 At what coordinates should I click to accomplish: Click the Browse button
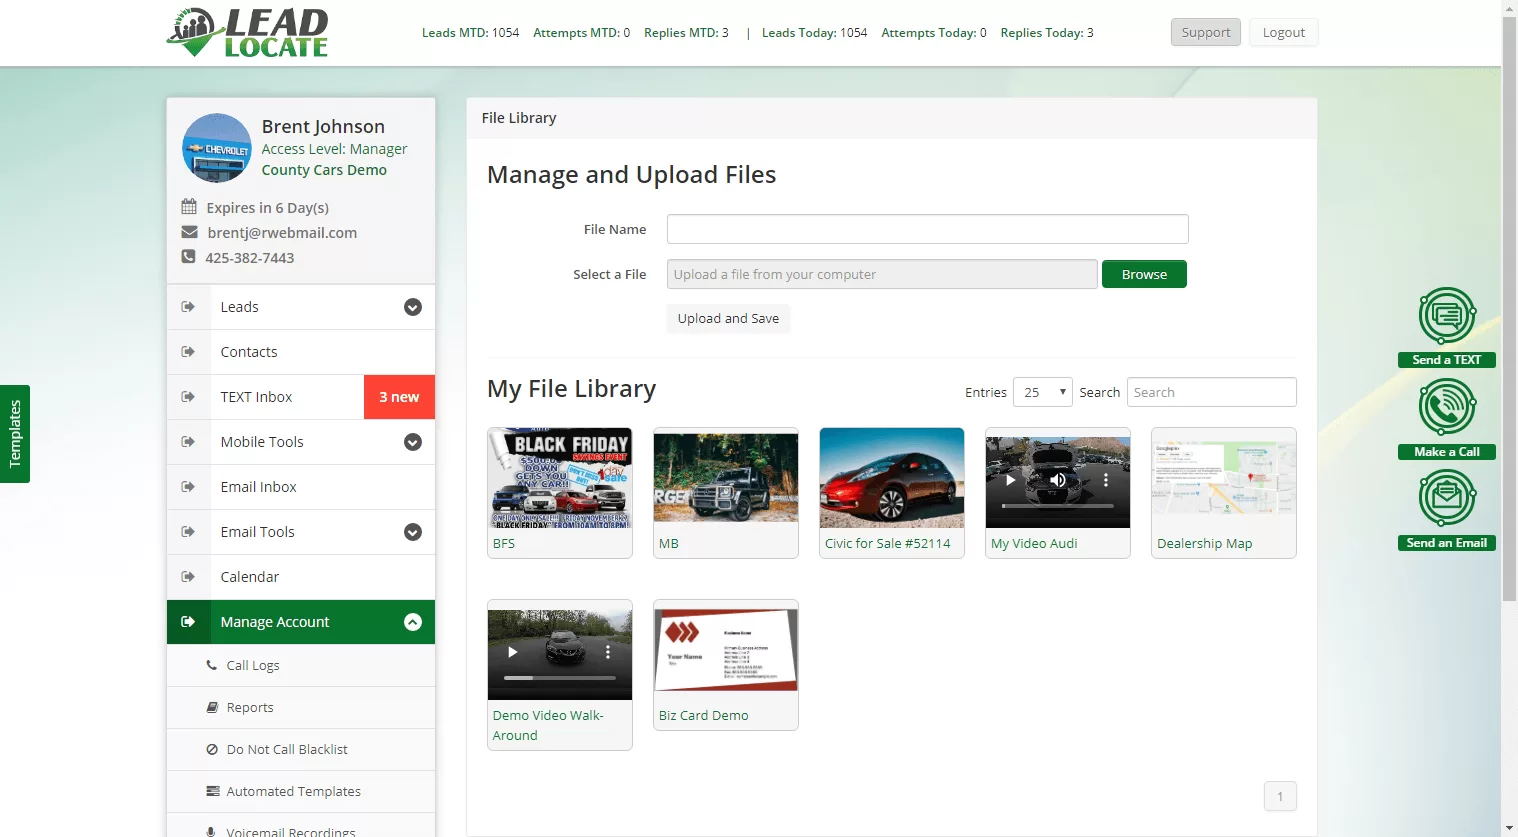coord(1144,274)
